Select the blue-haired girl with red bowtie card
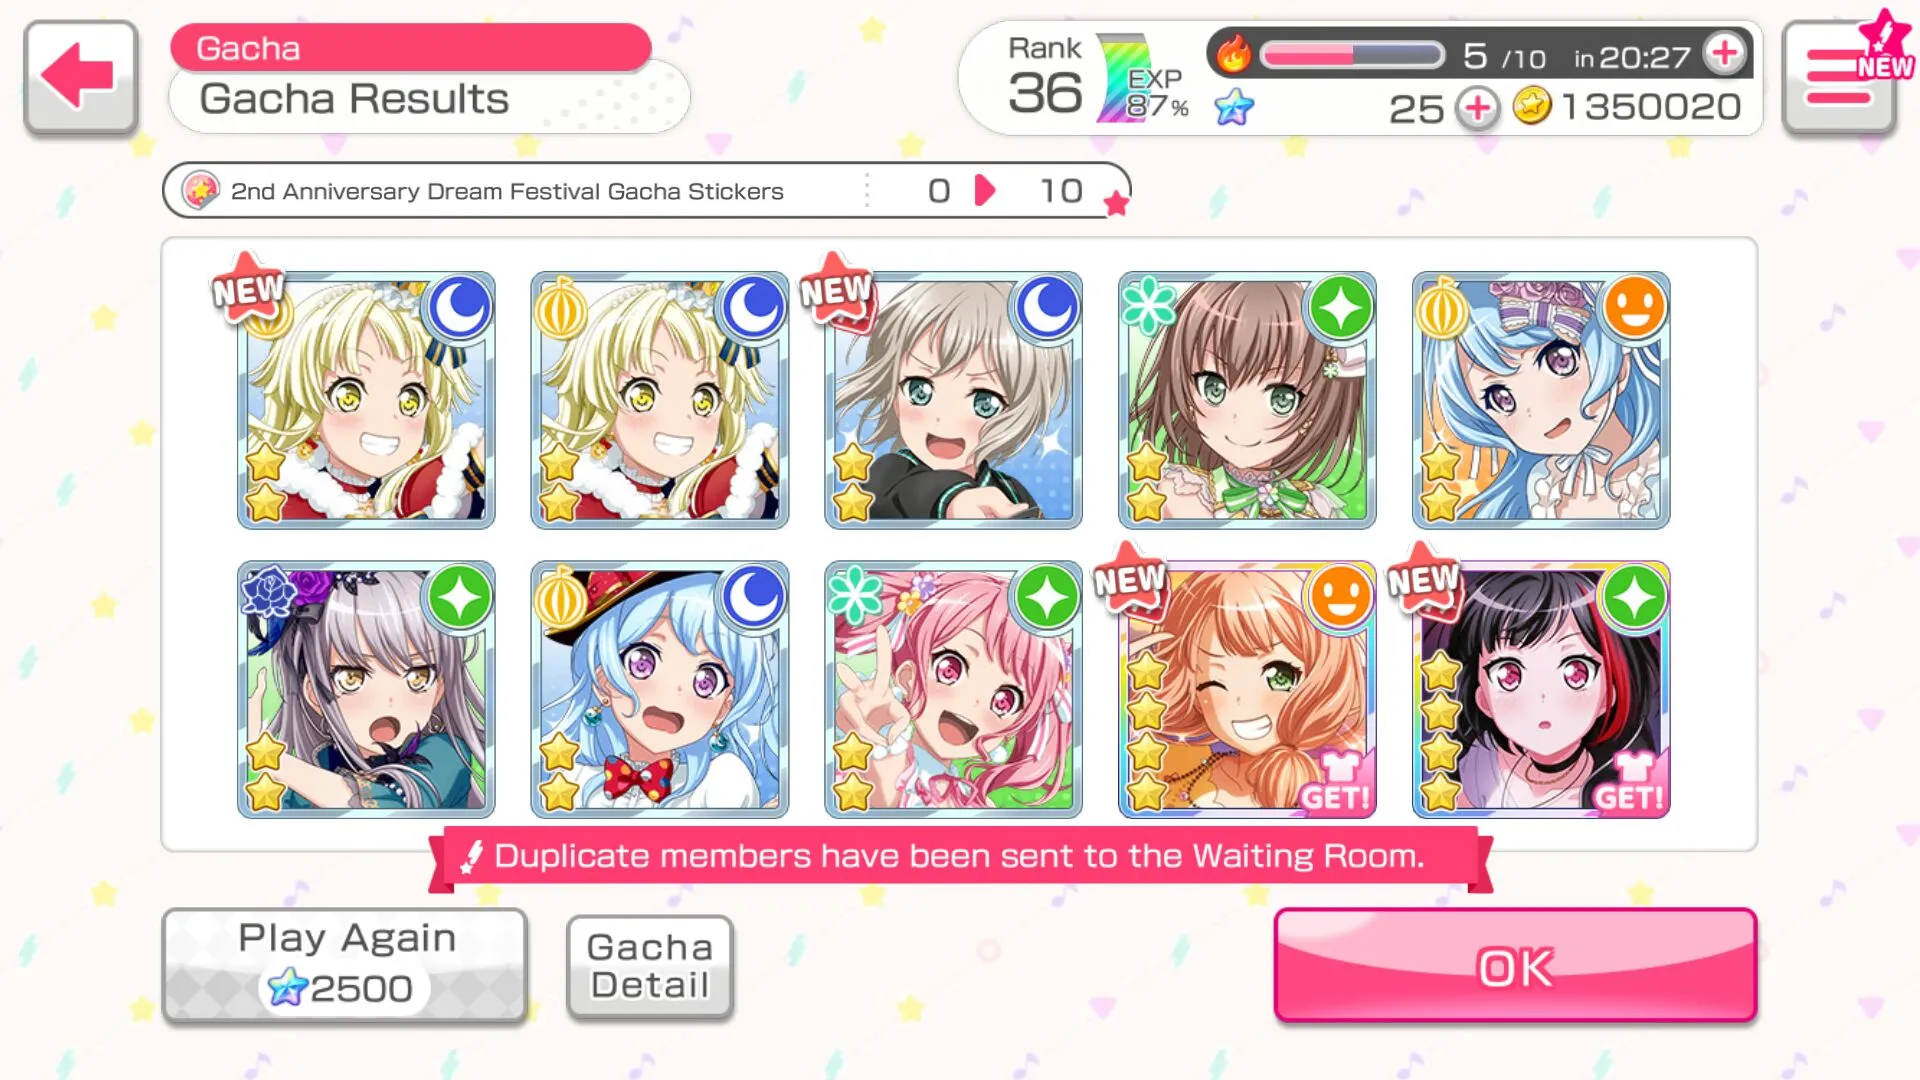 659,690
